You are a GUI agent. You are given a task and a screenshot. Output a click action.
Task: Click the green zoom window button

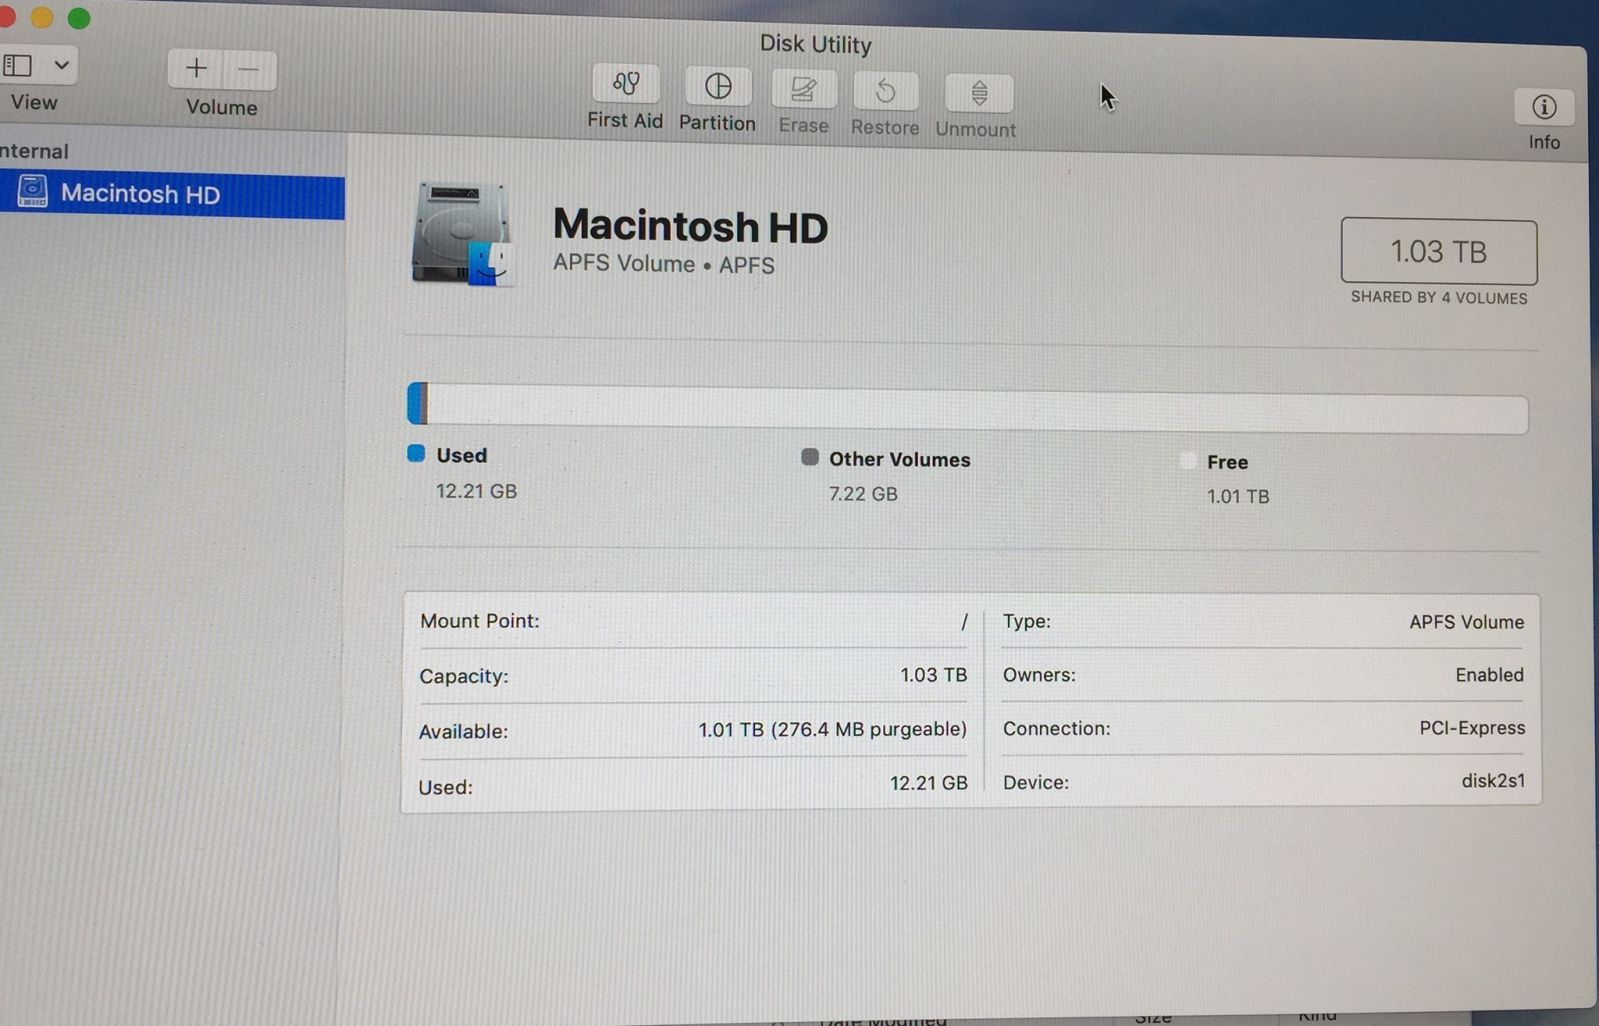(x=78, y=18)
